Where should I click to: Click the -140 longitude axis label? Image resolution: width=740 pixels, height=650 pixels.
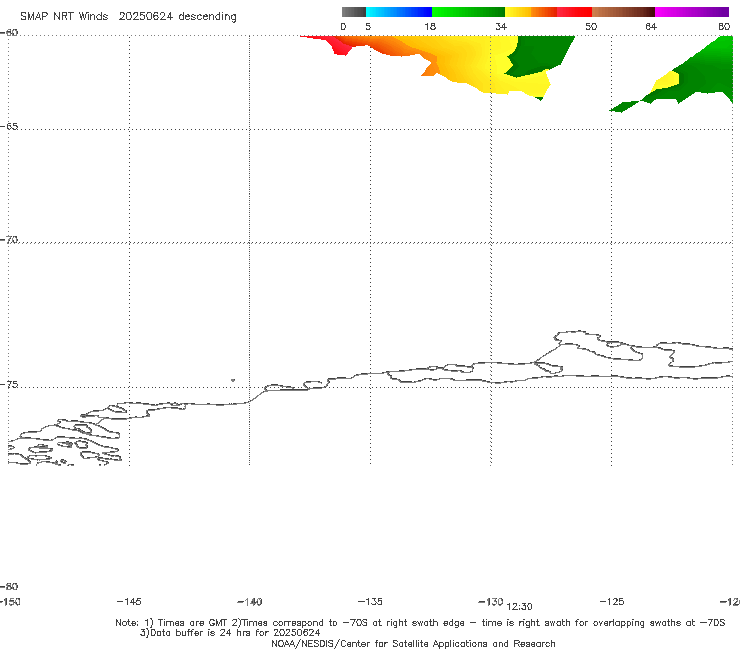[x=250, y=602]
